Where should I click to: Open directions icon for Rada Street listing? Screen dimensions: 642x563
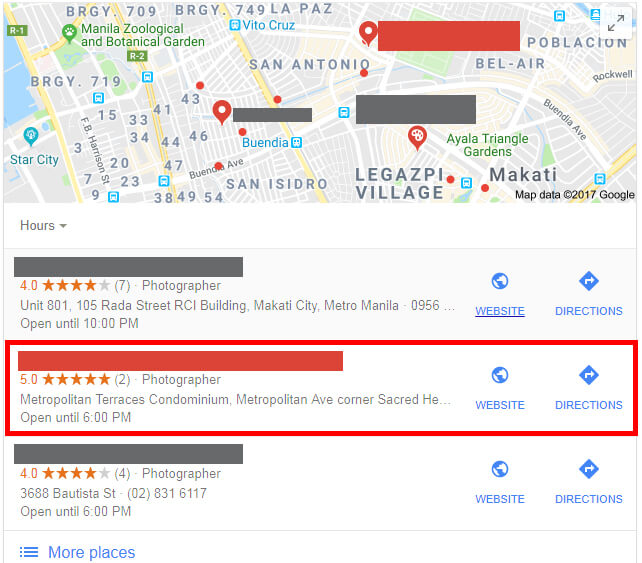tap(589, 281)
